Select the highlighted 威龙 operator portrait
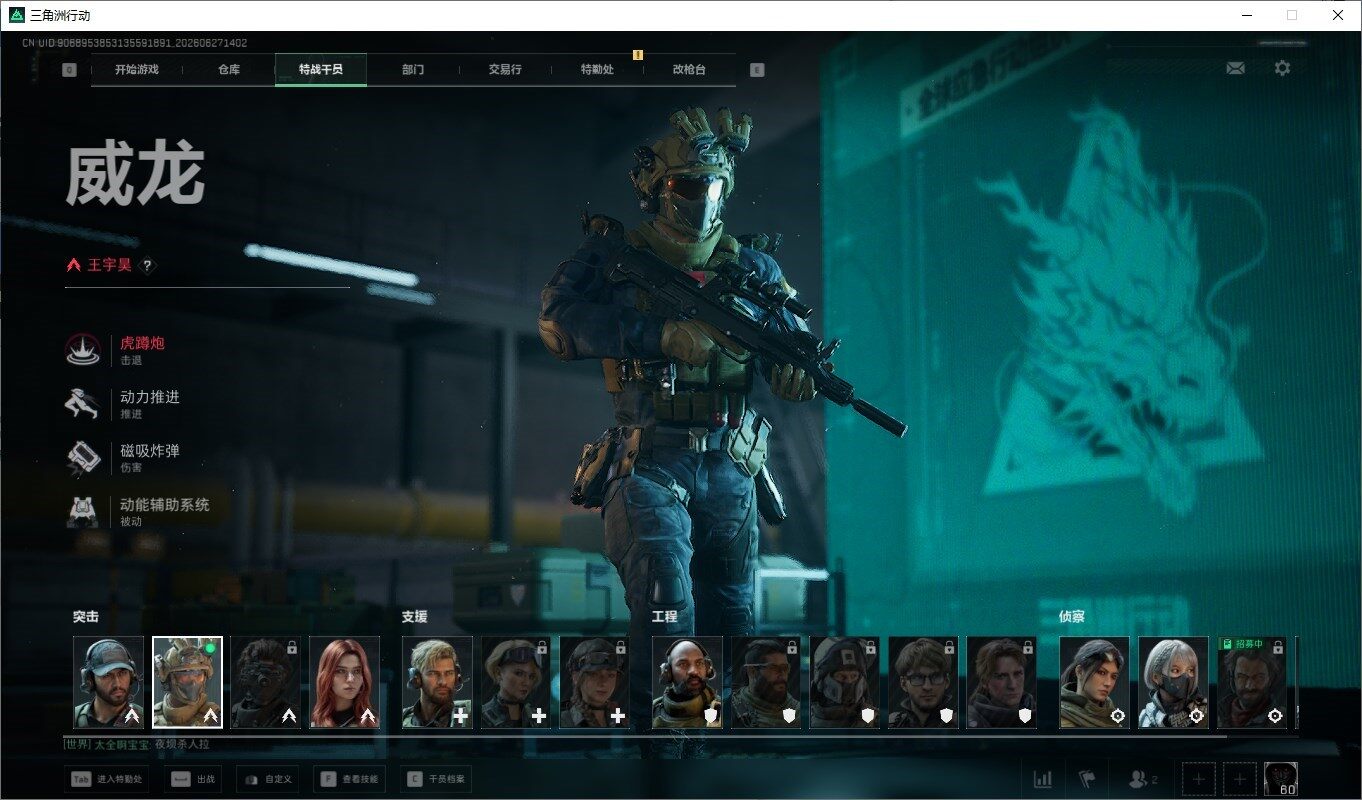This screenshot has width=1362, height=800. [187, 682]
